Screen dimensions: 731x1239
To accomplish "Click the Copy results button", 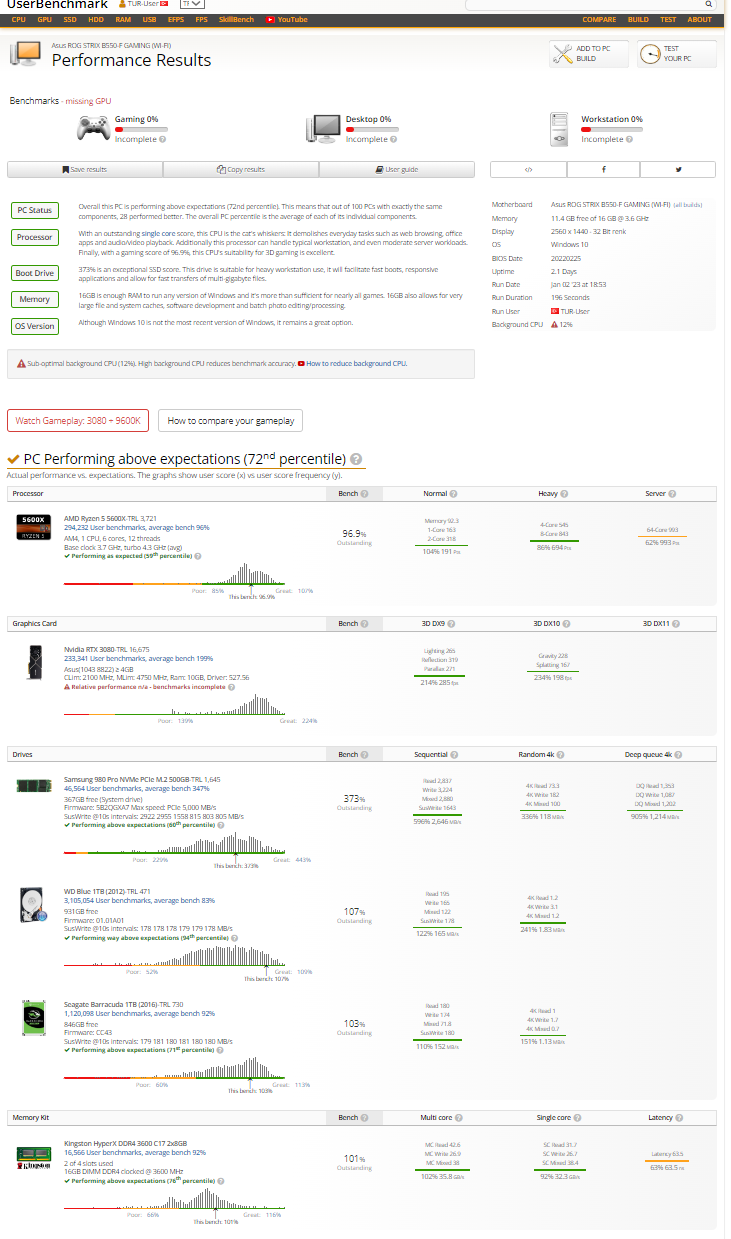I will (x=241, y=170).
